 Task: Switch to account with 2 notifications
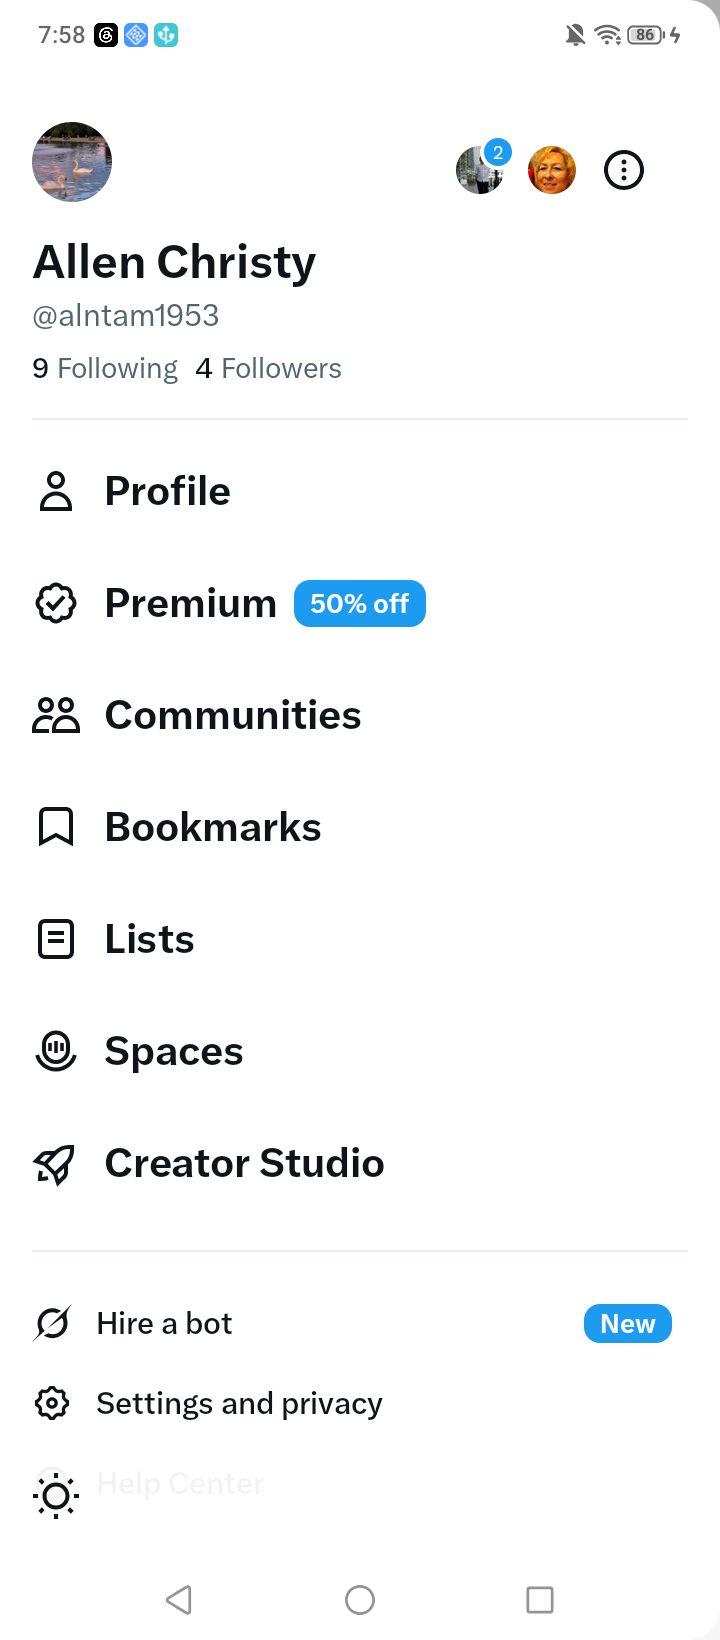coord(481,168)
